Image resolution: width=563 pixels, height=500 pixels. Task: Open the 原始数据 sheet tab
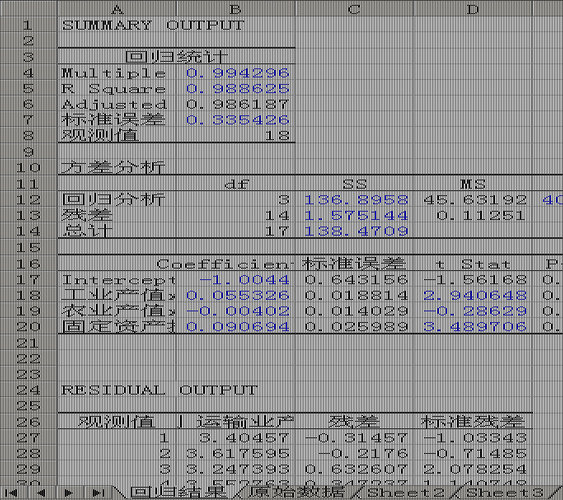296,493
